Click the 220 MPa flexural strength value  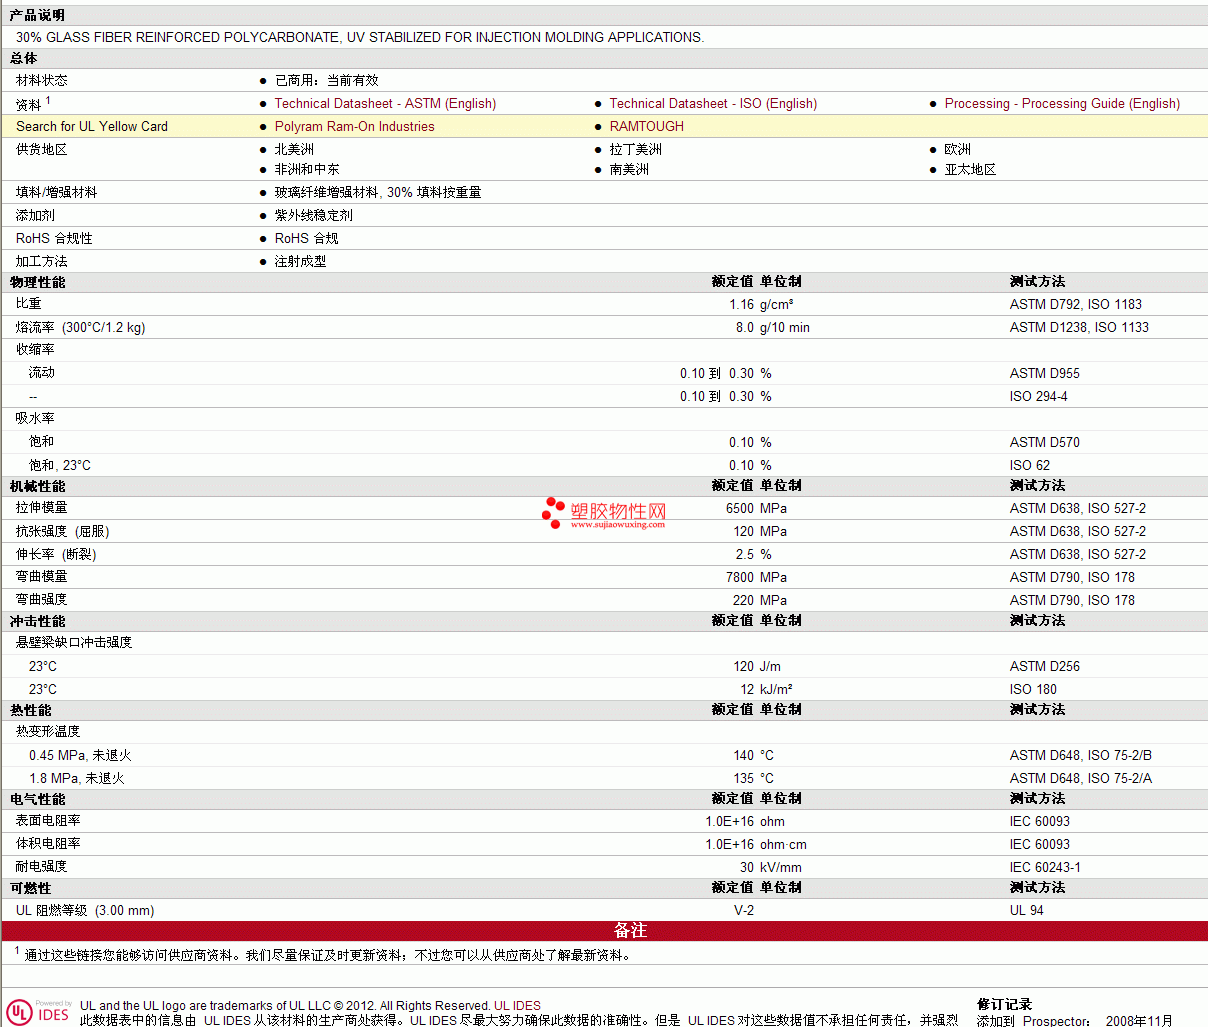(760, 600)
